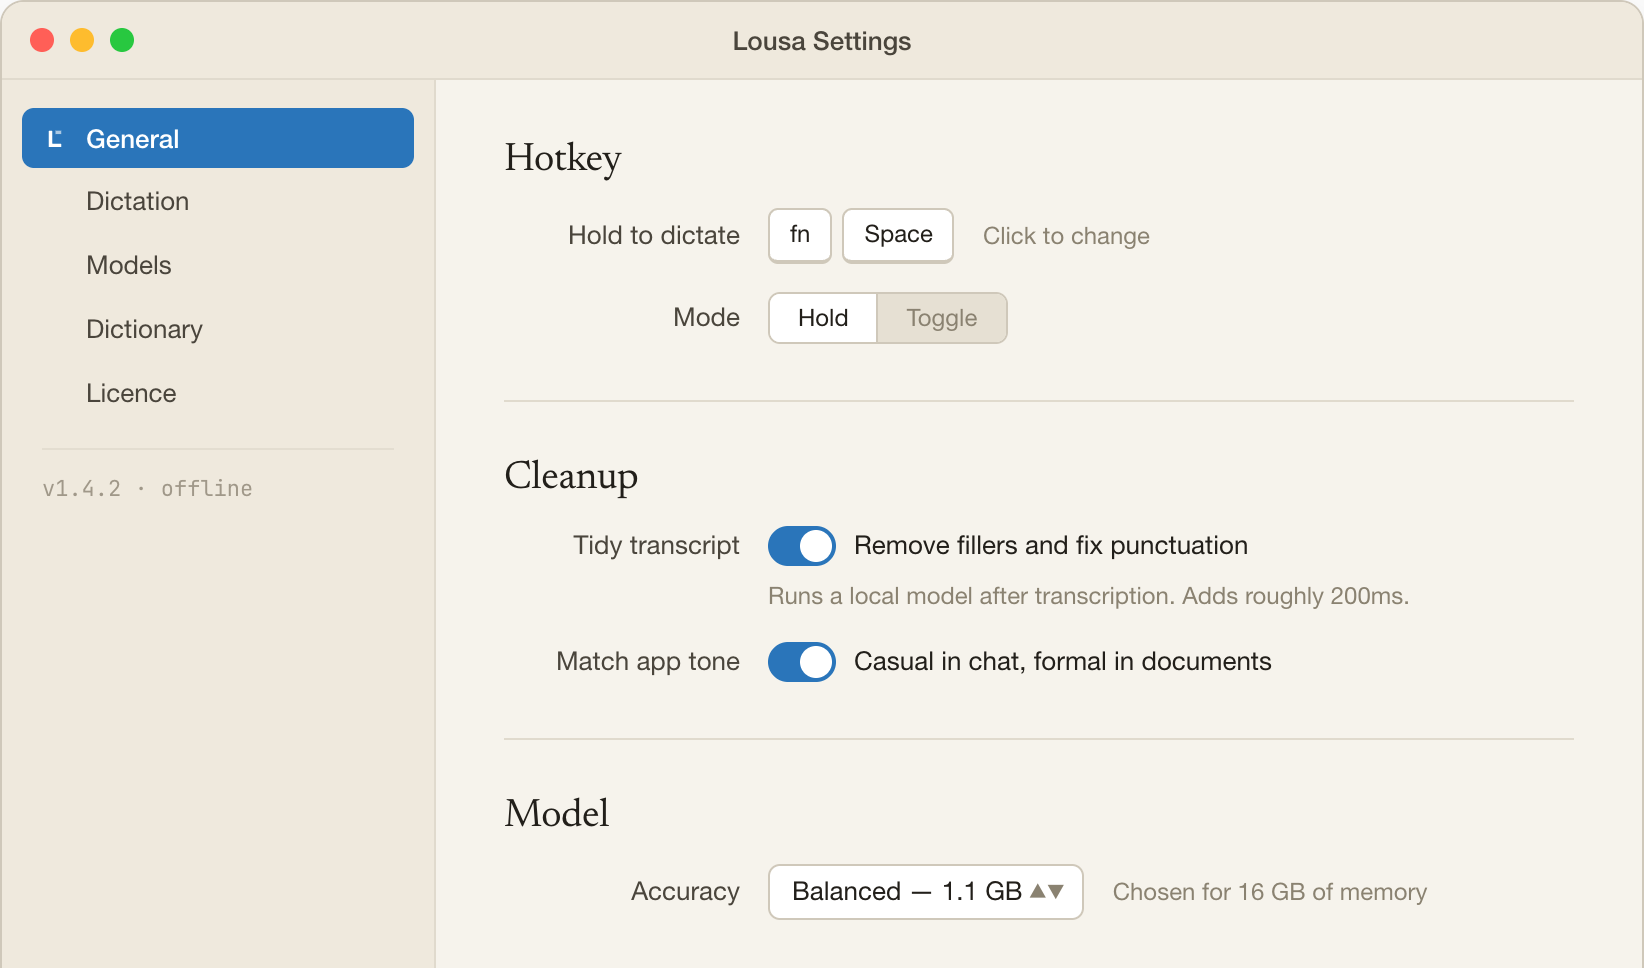Set mode to Hold
This screenshot has width=1644, height=968.
[823, 318]
